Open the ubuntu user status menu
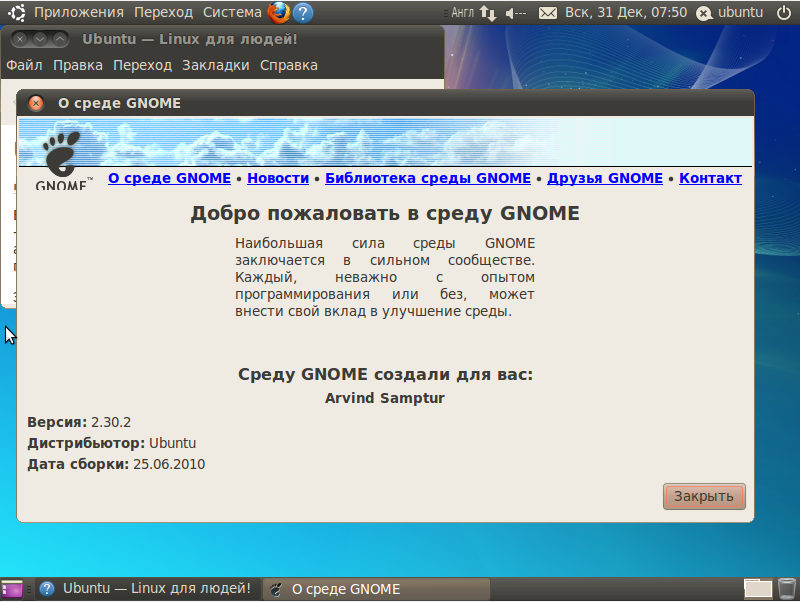The width and height of the screenshot is (800, 602). coord(730,13)
